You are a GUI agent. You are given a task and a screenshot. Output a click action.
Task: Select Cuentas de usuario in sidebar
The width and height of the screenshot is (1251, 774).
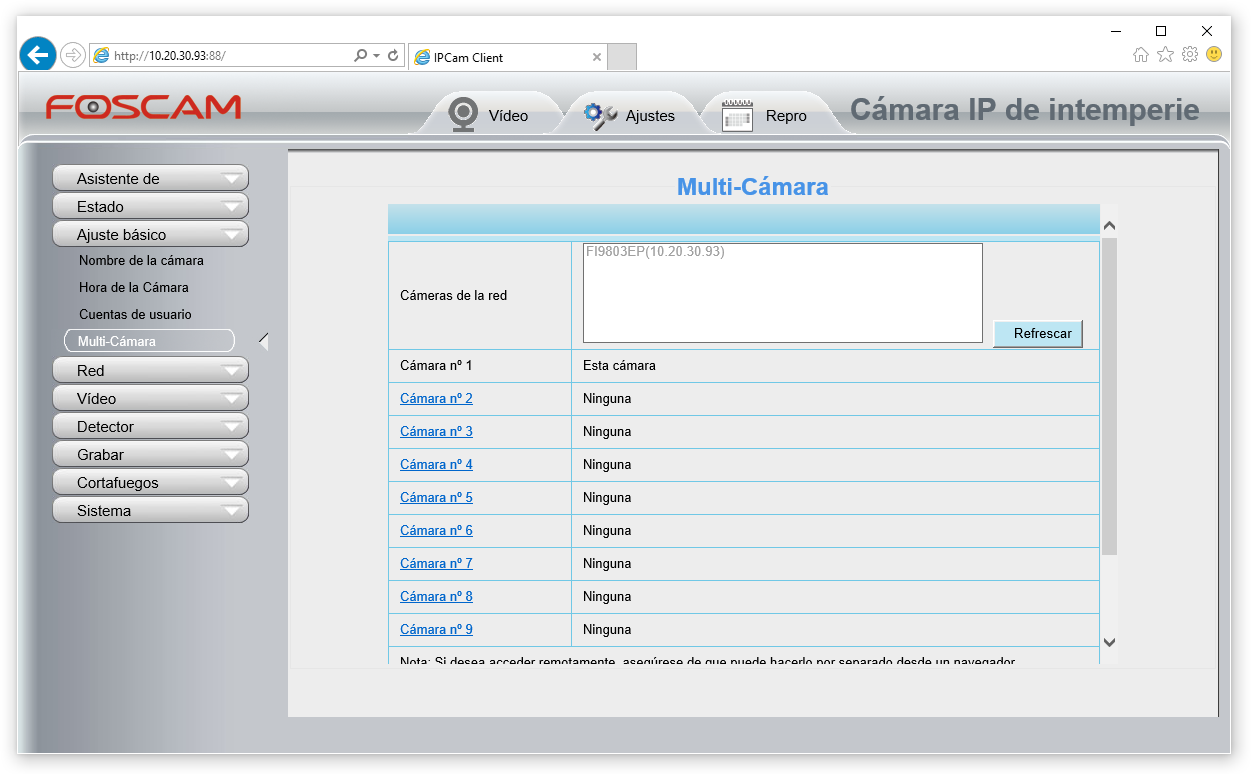coord(135,314)
